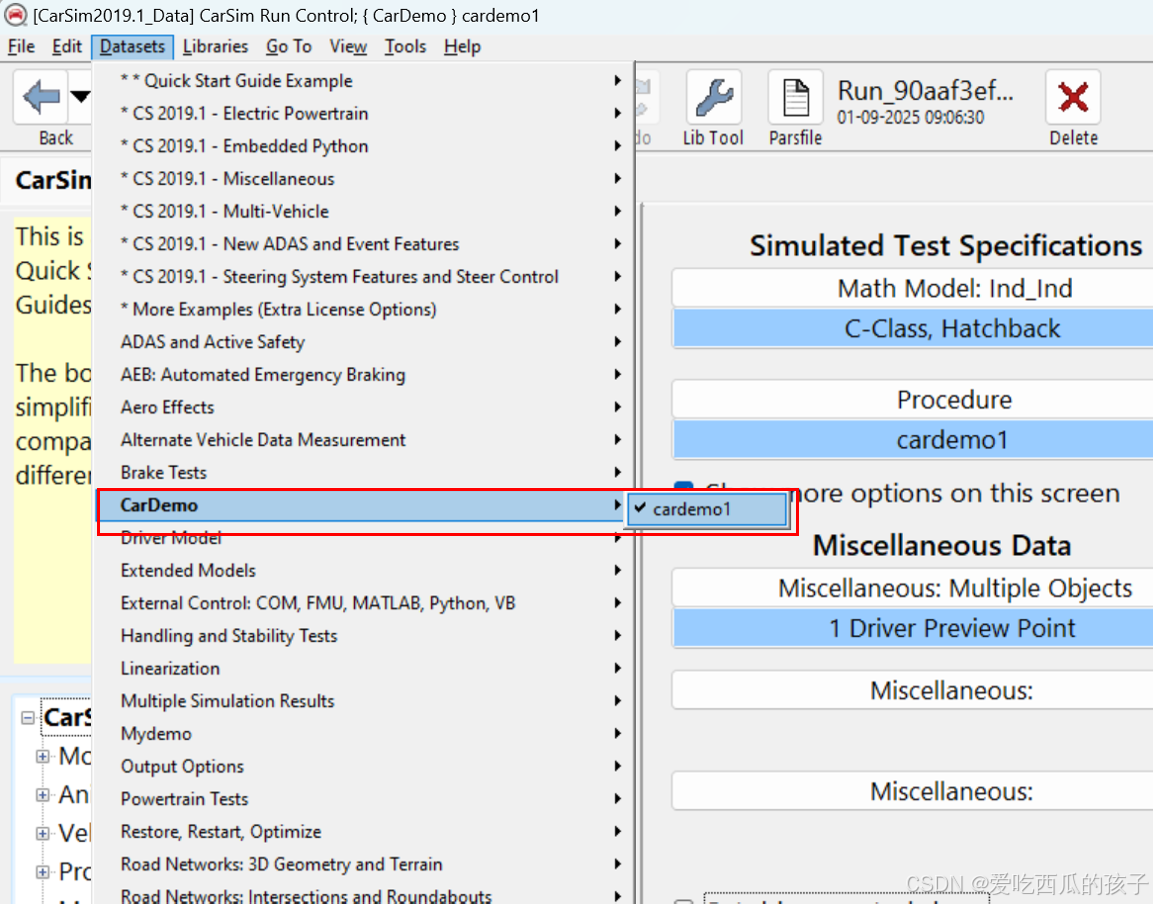Select Quick Start Guide Example dataset category

[x=362, y=81]
